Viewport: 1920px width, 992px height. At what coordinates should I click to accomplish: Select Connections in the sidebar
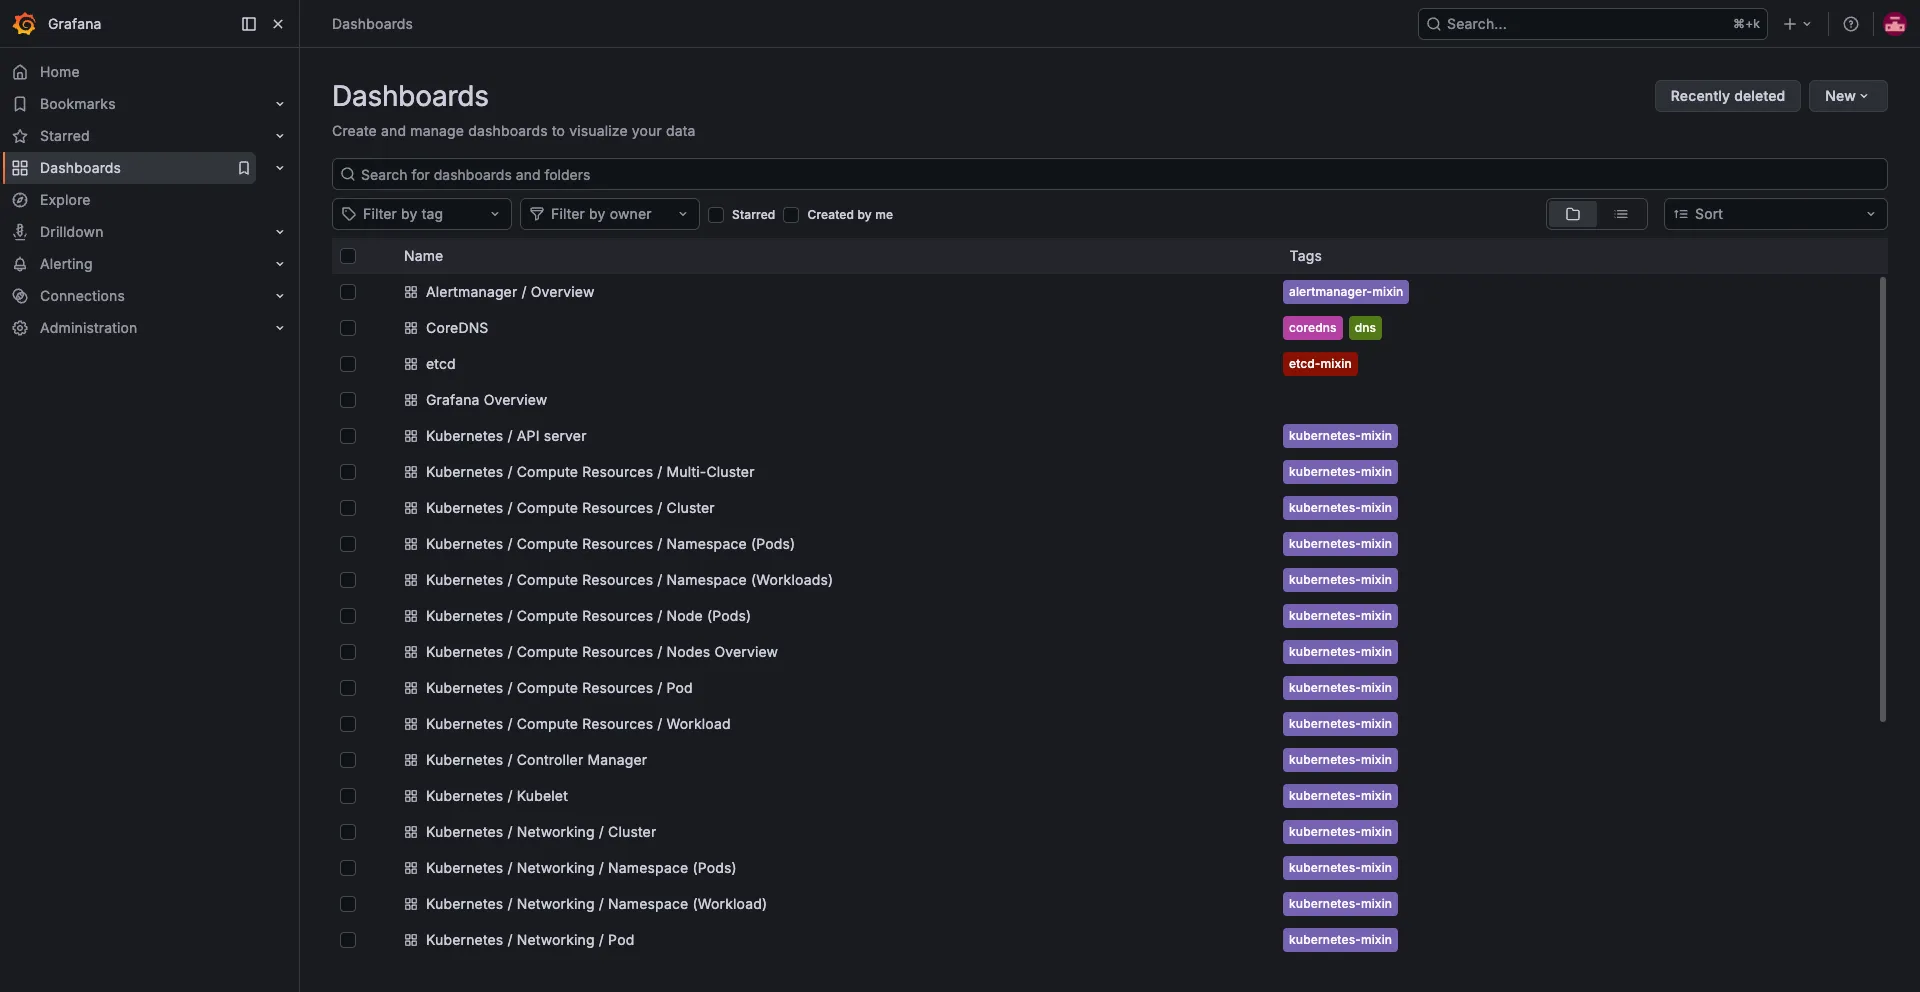(82, 296)
